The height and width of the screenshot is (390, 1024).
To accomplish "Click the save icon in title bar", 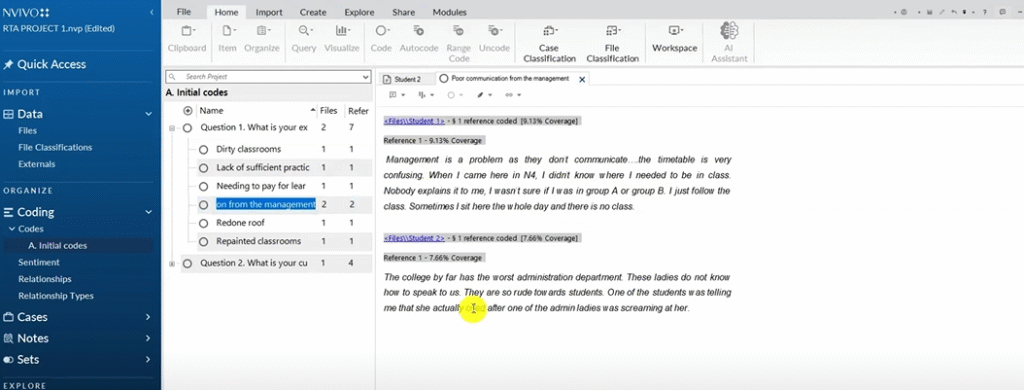I will 931,12.
